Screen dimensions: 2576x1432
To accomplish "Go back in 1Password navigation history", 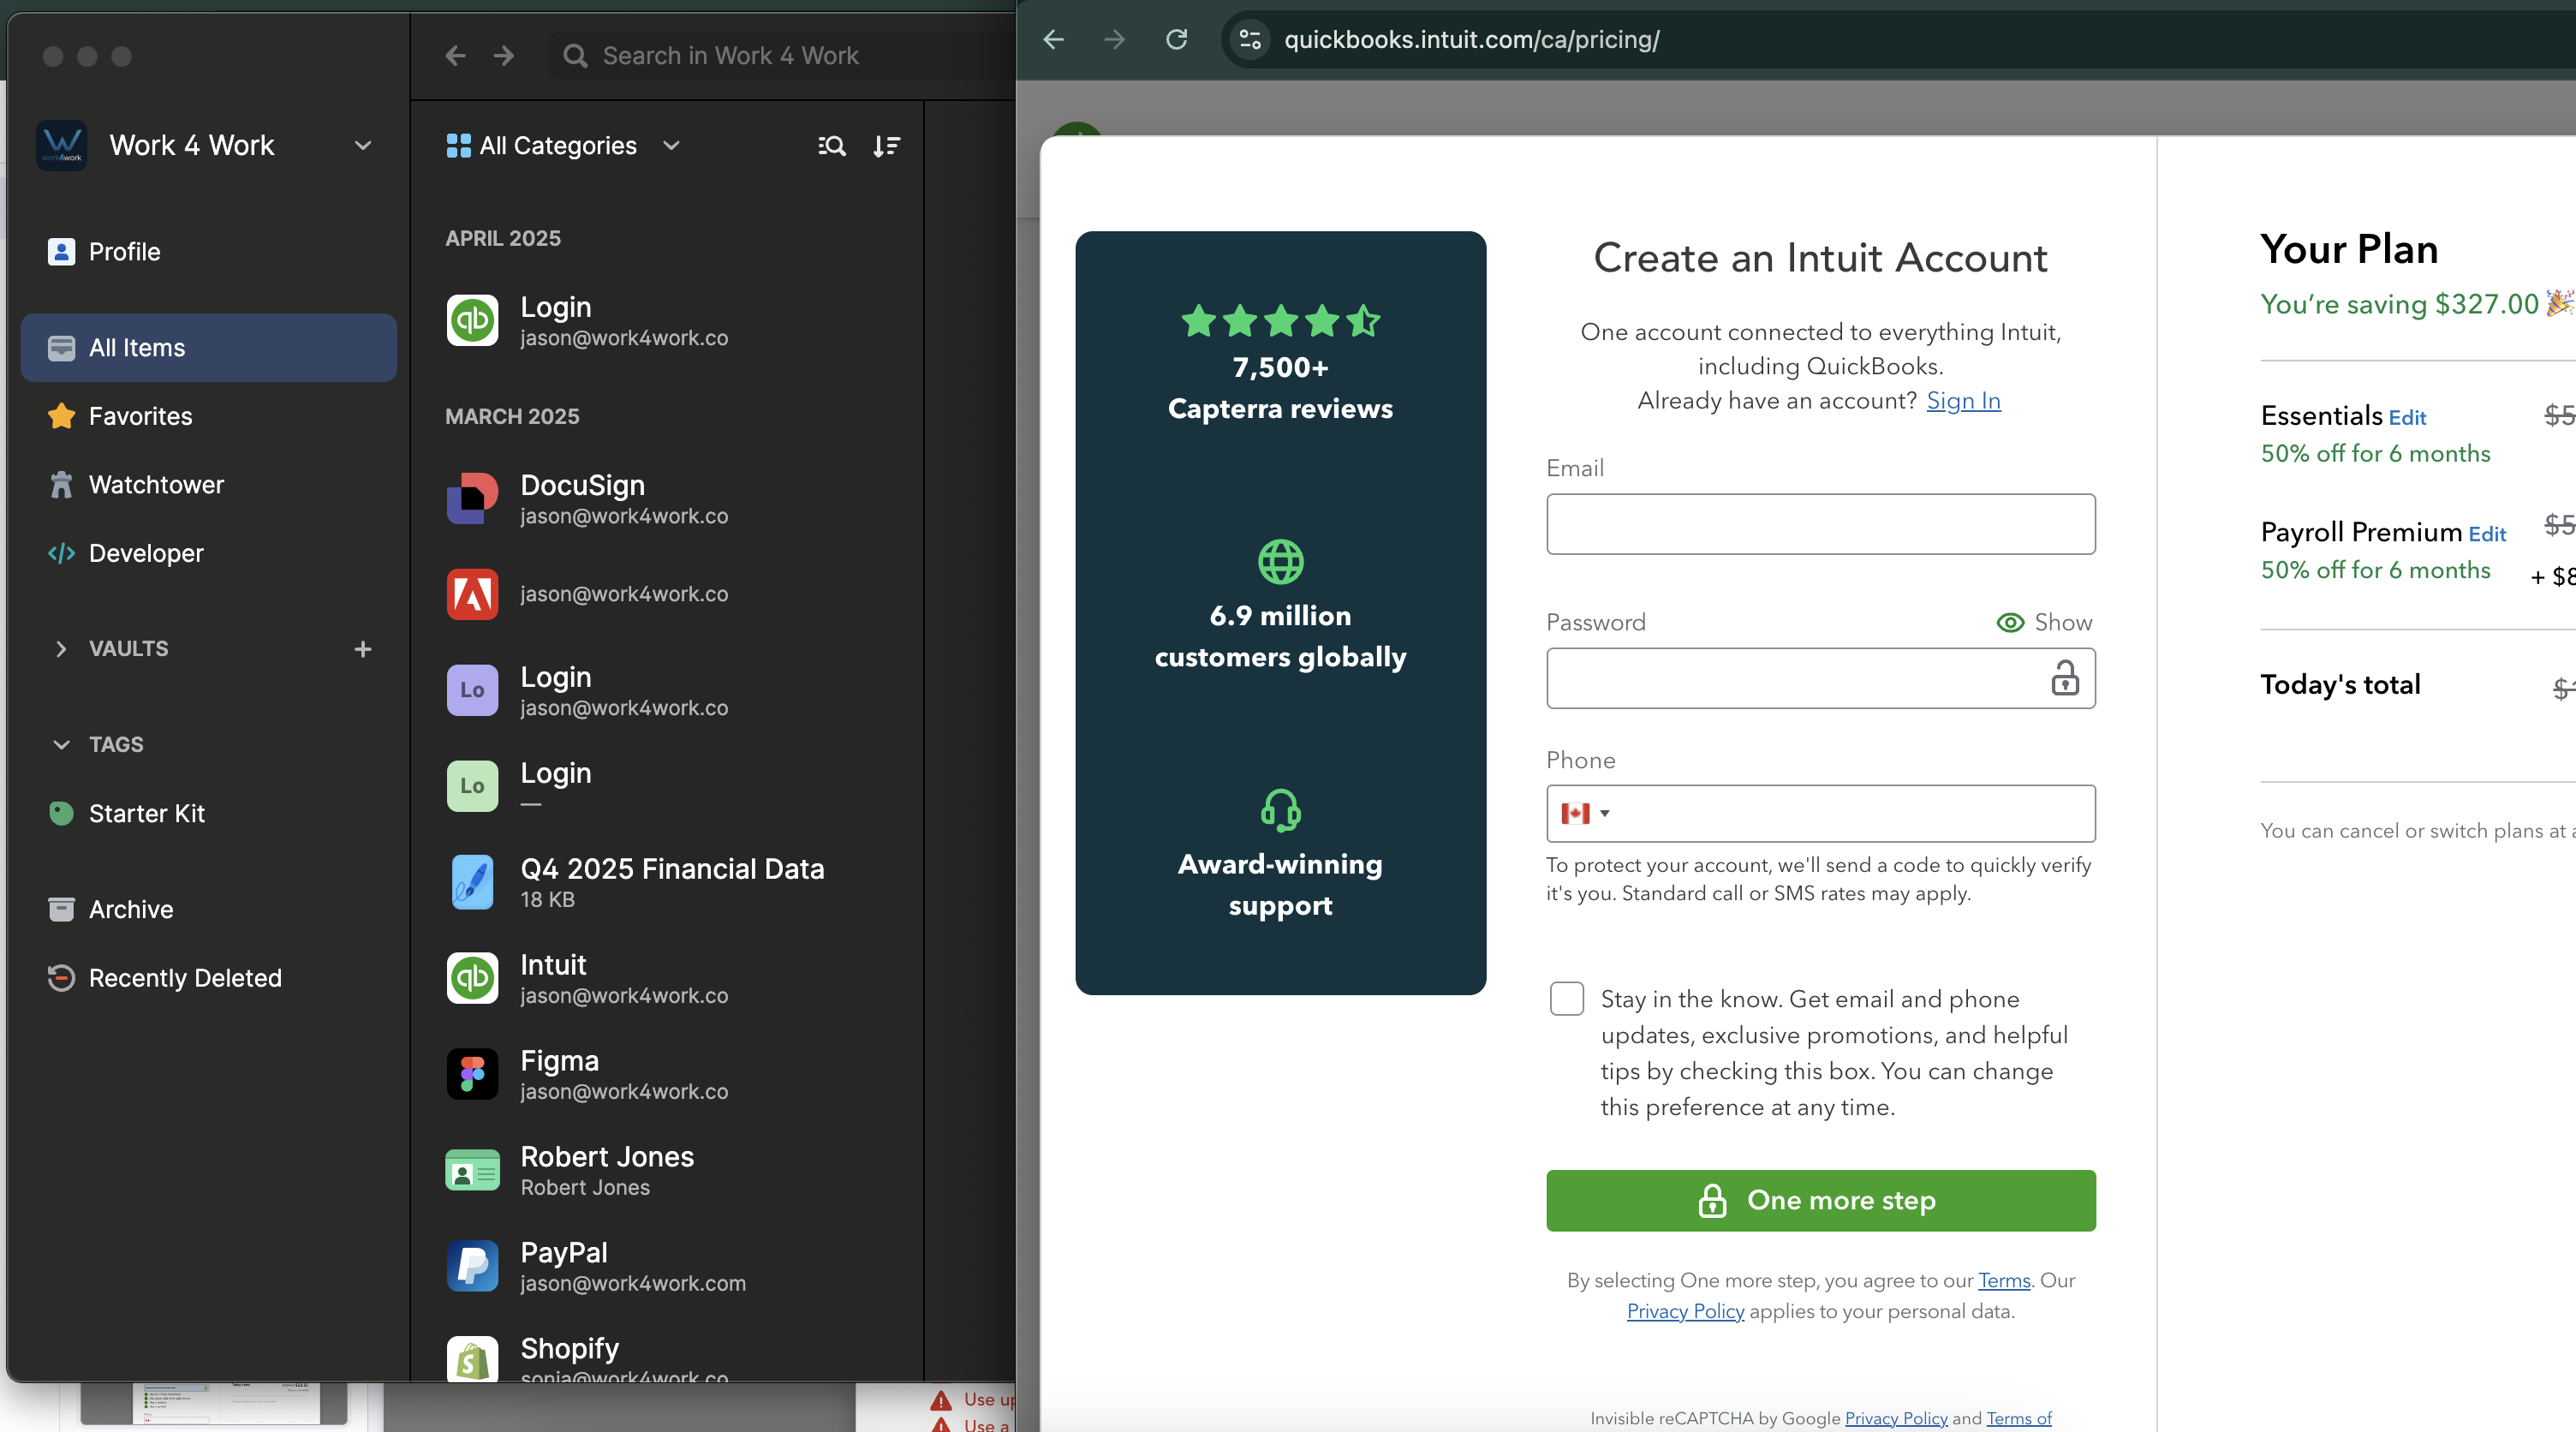I will (x=456, y=56).
